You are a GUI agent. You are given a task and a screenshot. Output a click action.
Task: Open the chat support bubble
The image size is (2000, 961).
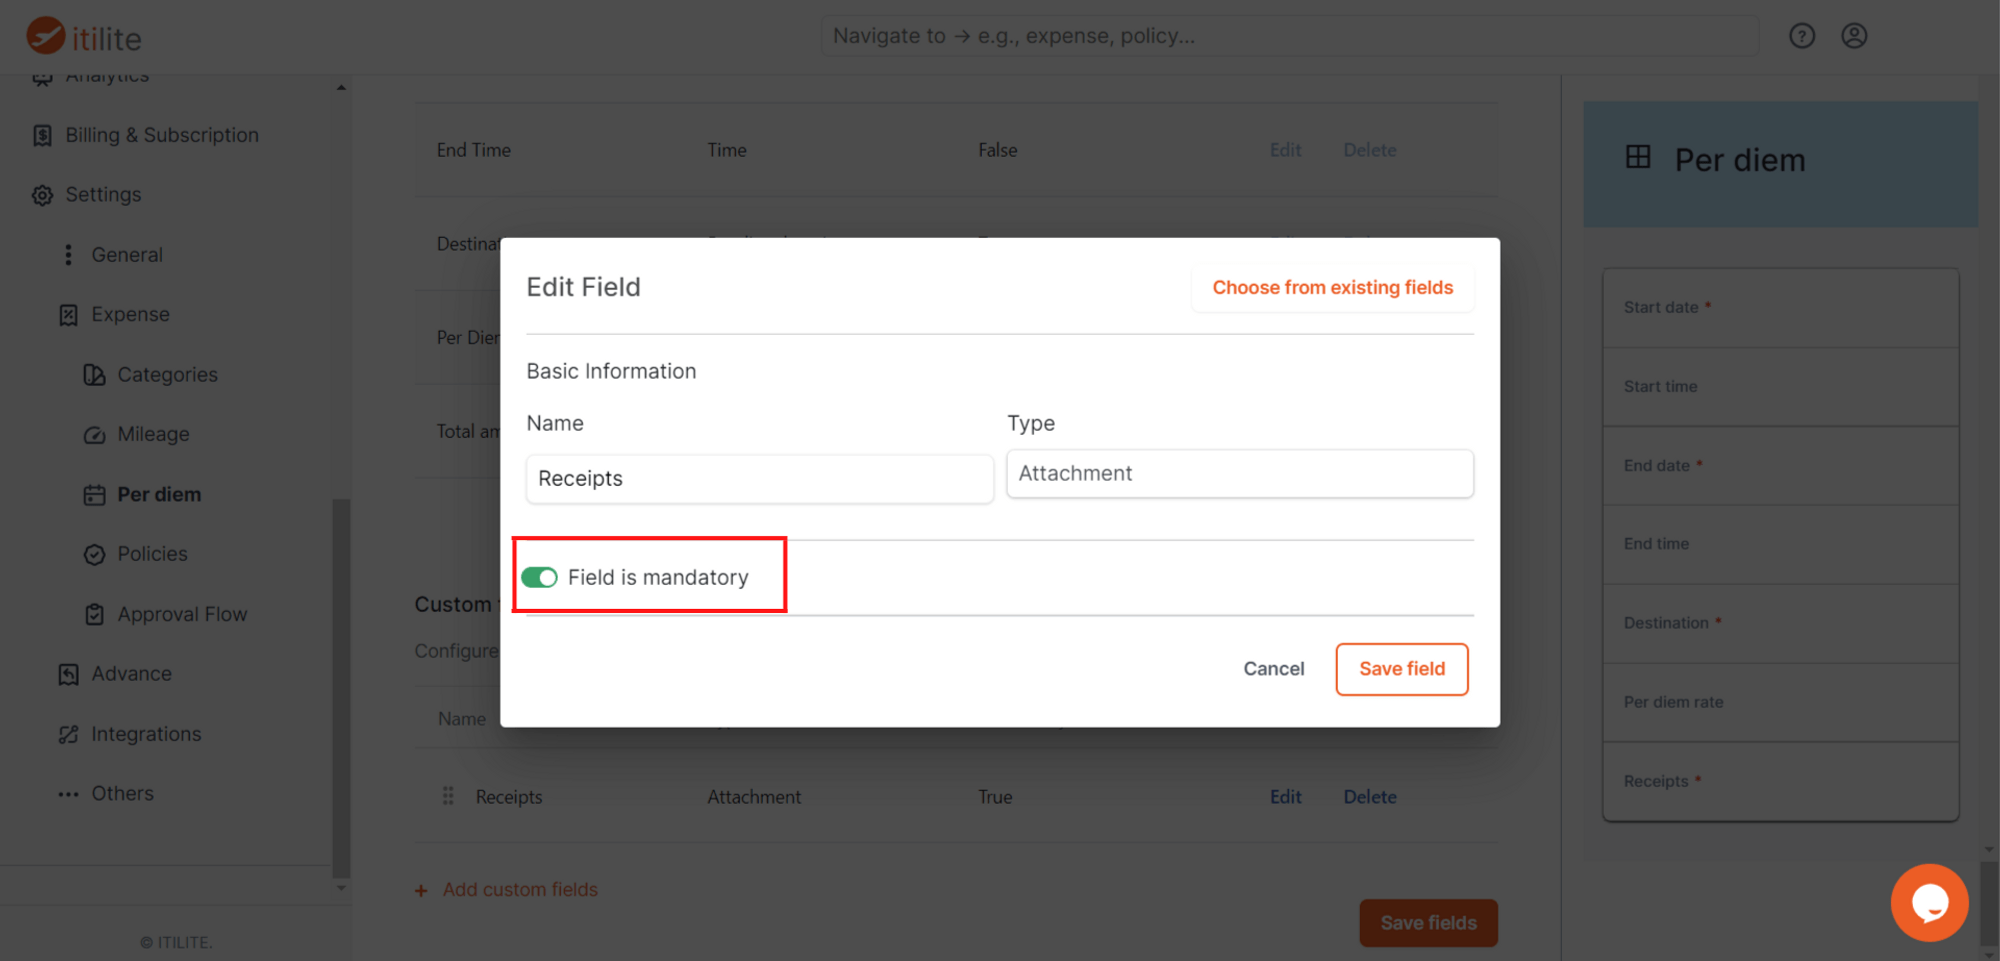tap(1929, 902)
